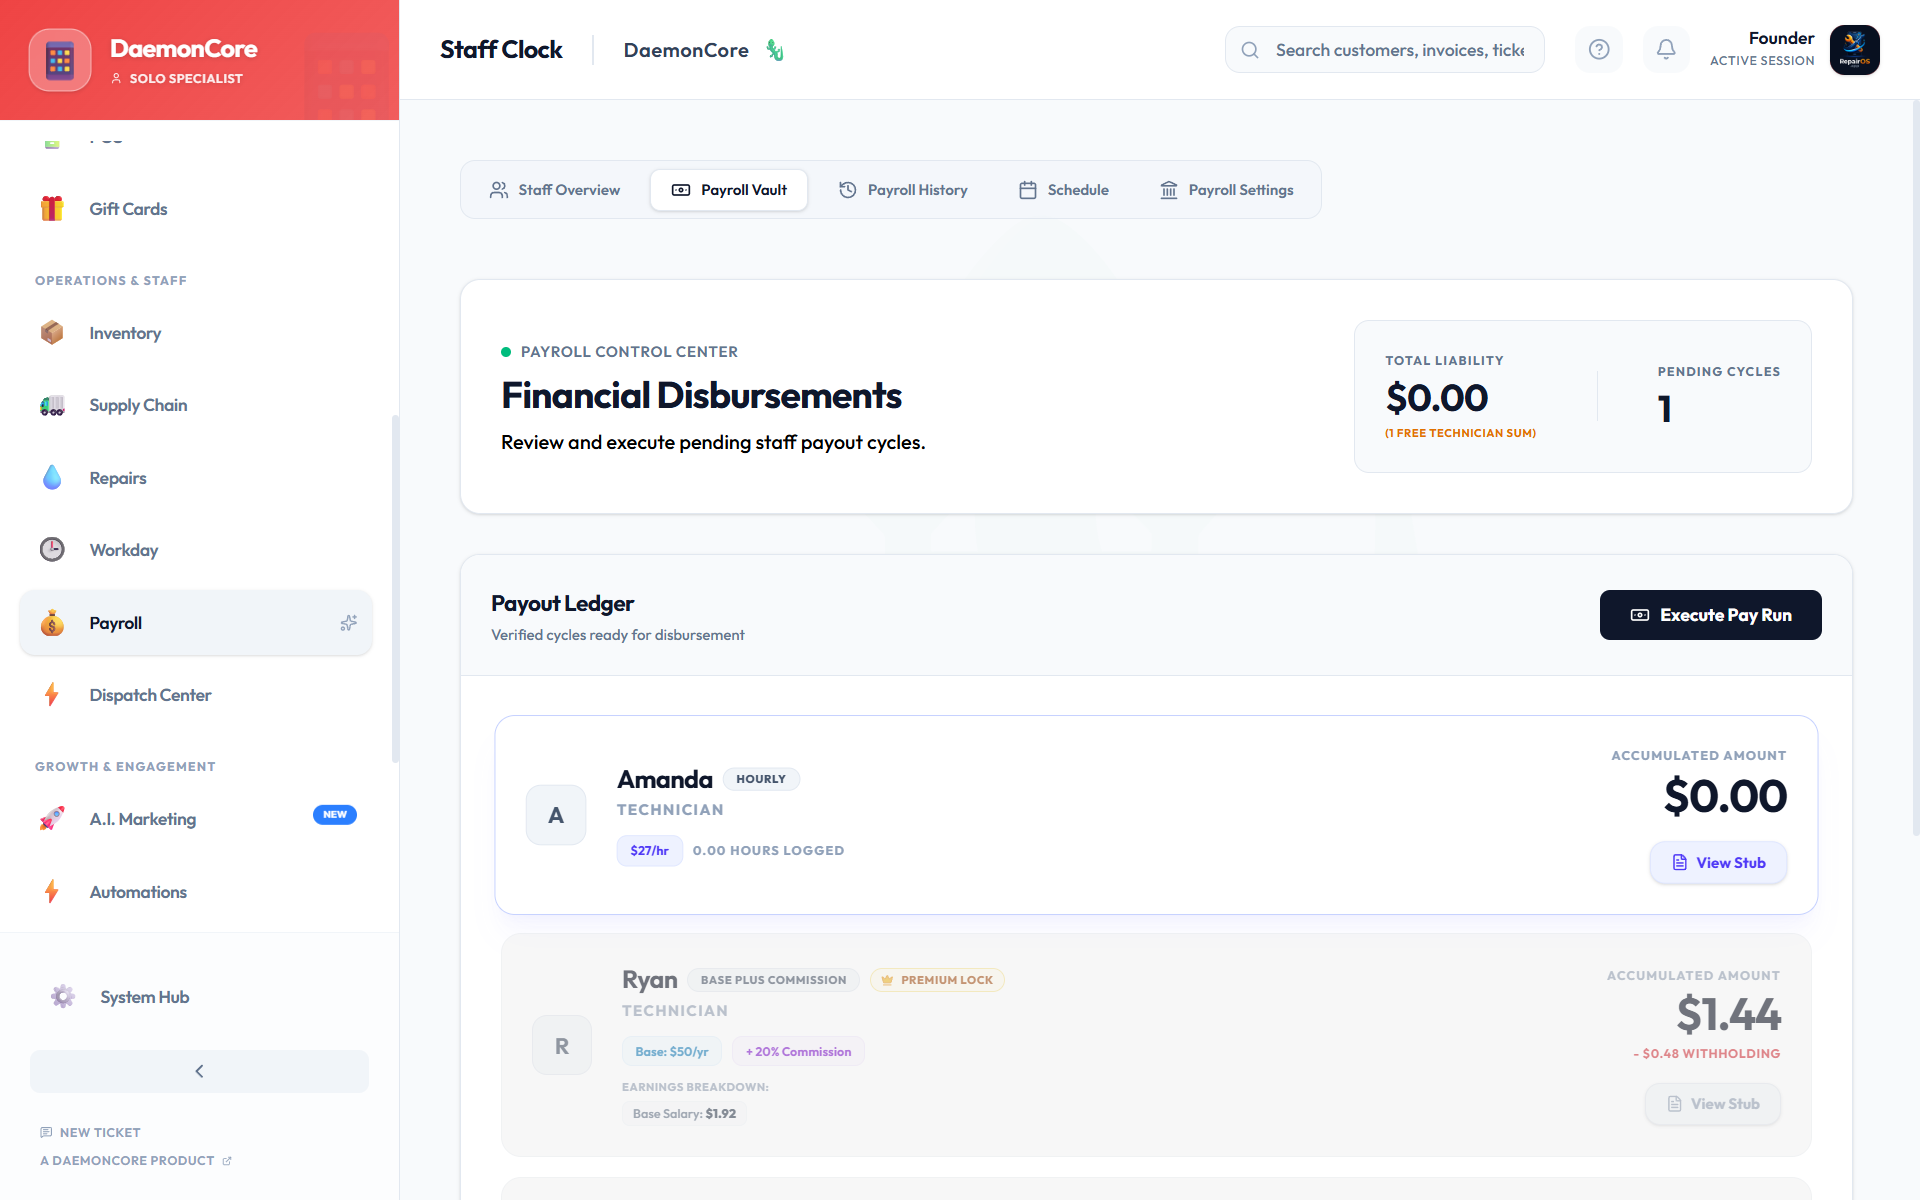The image size is (1920, 1200).
Task: Click the System Hub gear icon
Action: (x=63, y=997)
